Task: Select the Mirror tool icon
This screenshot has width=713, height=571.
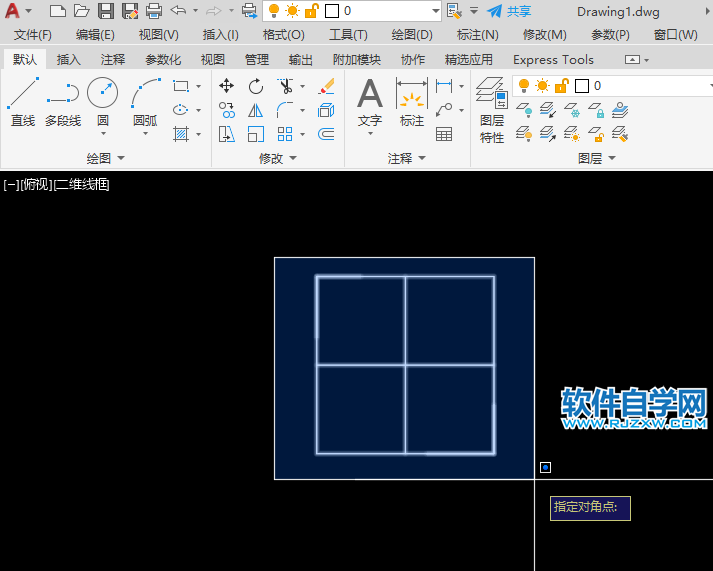Action: point(256,110)
